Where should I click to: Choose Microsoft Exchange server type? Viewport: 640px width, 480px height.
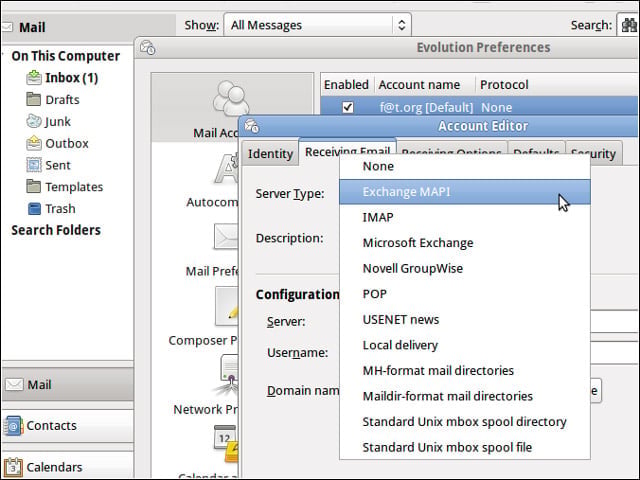464,243
